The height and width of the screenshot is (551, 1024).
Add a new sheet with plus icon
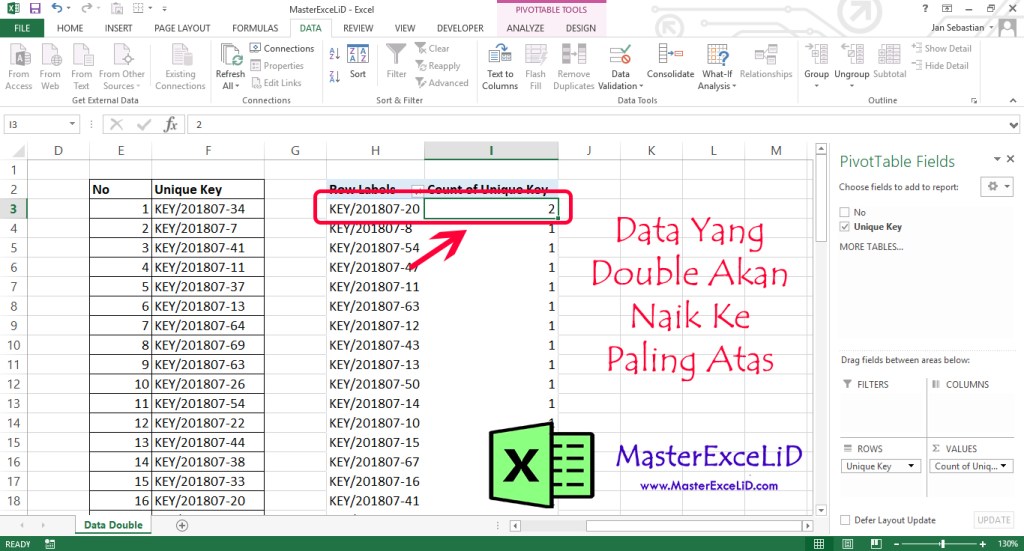click(182, 526)
